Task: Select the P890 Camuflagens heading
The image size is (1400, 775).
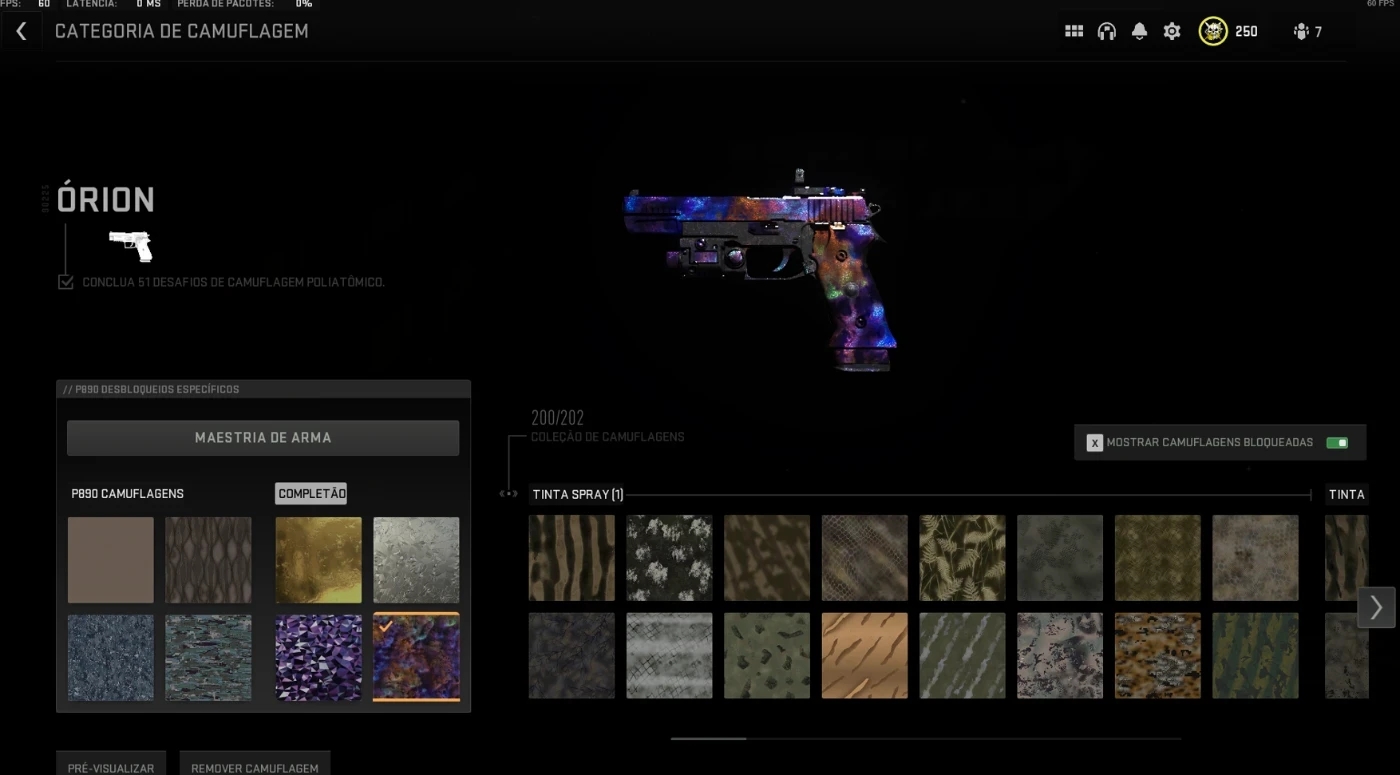Action: tap(127, 493)
